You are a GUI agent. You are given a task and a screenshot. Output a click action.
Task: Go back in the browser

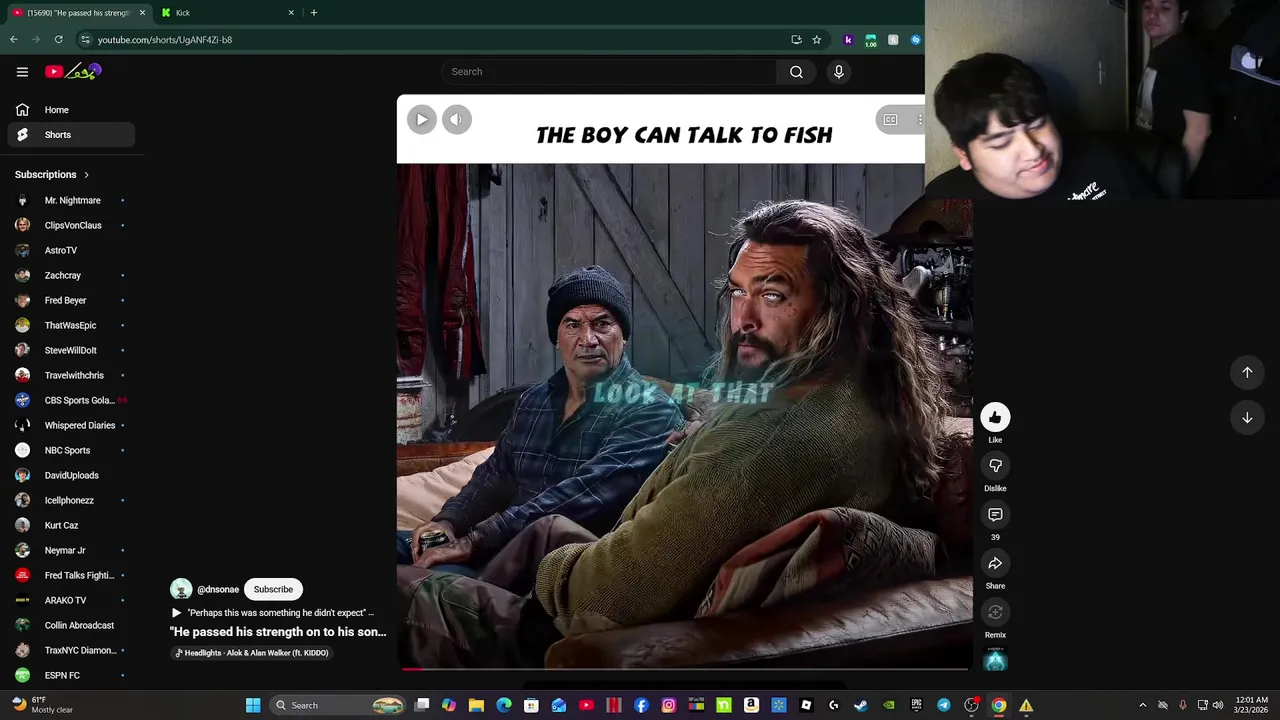click(13, 40)
